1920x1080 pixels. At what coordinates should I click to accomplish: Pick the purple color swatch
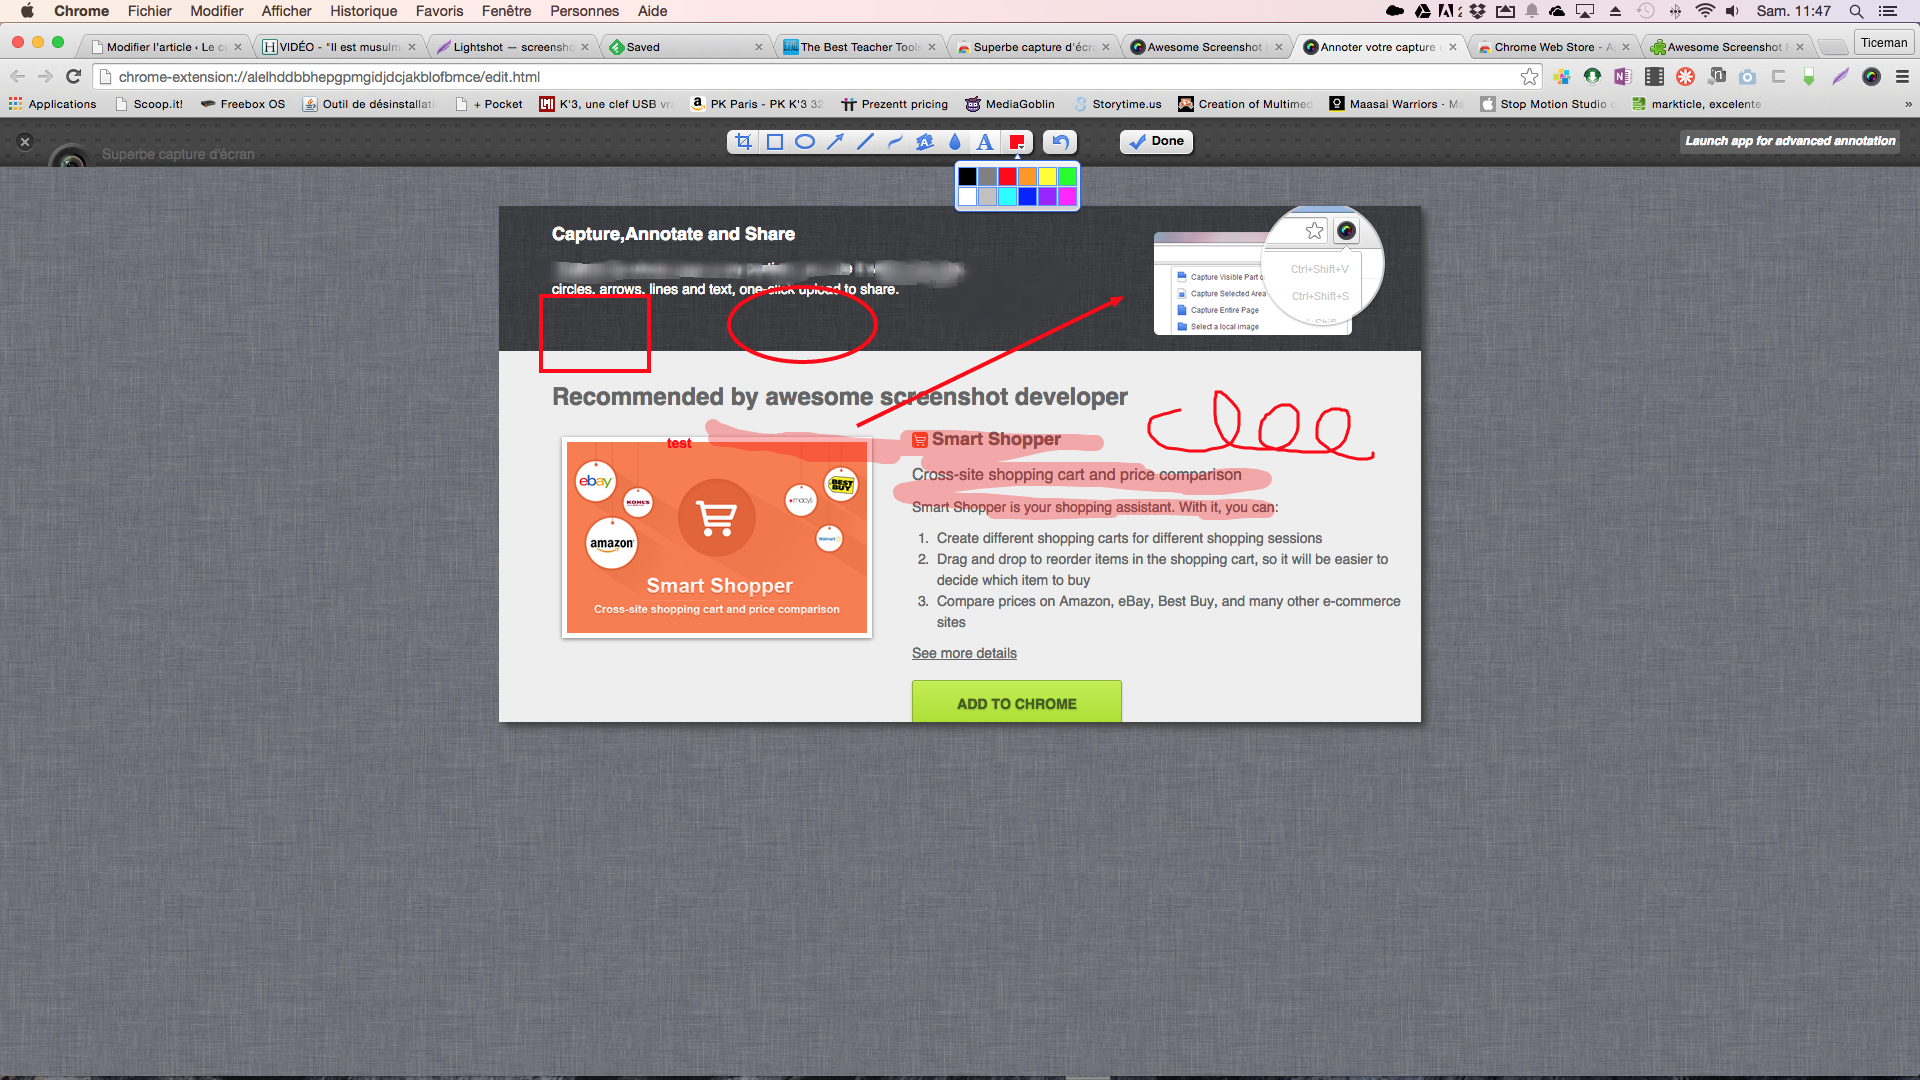coord(1047,196)
